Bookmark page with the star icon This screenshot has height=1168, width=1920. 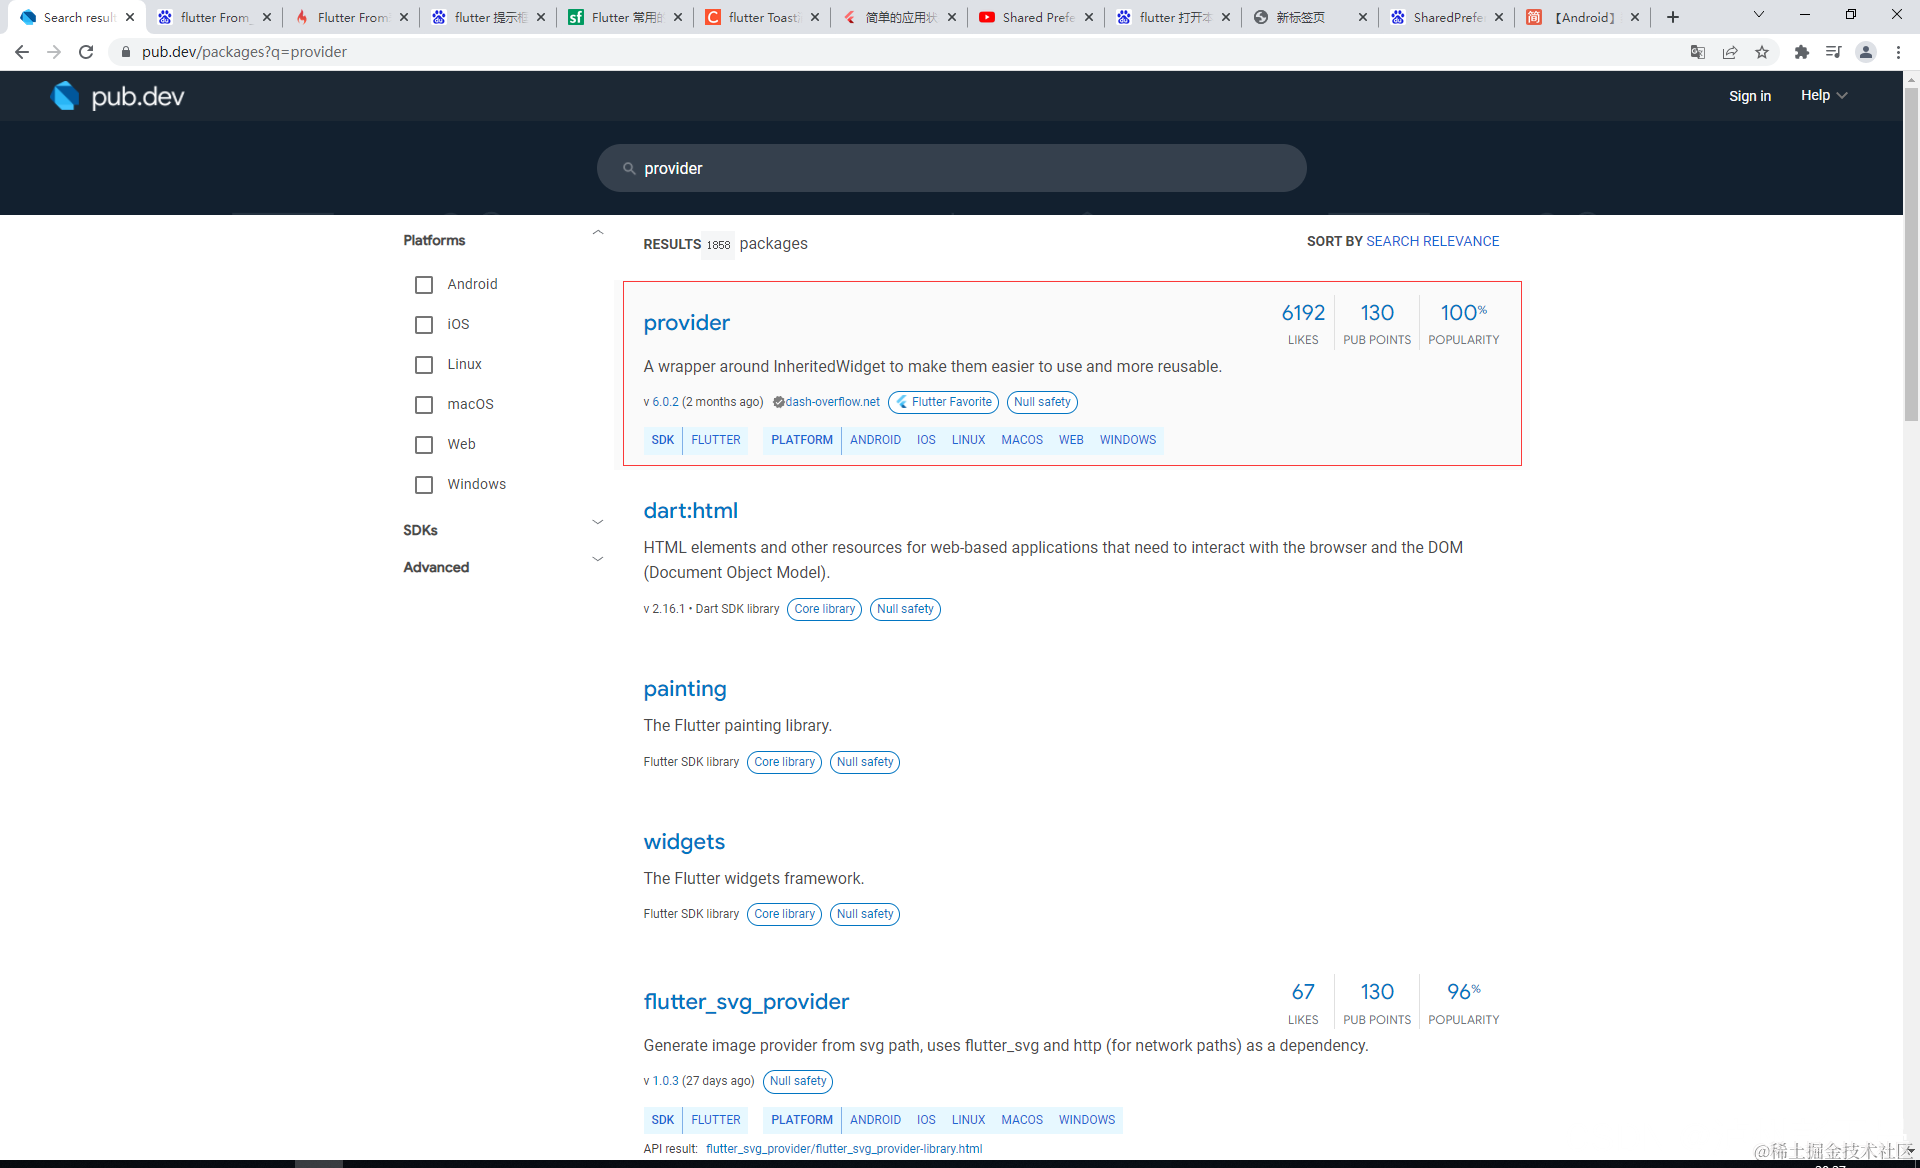point(1762,52)
